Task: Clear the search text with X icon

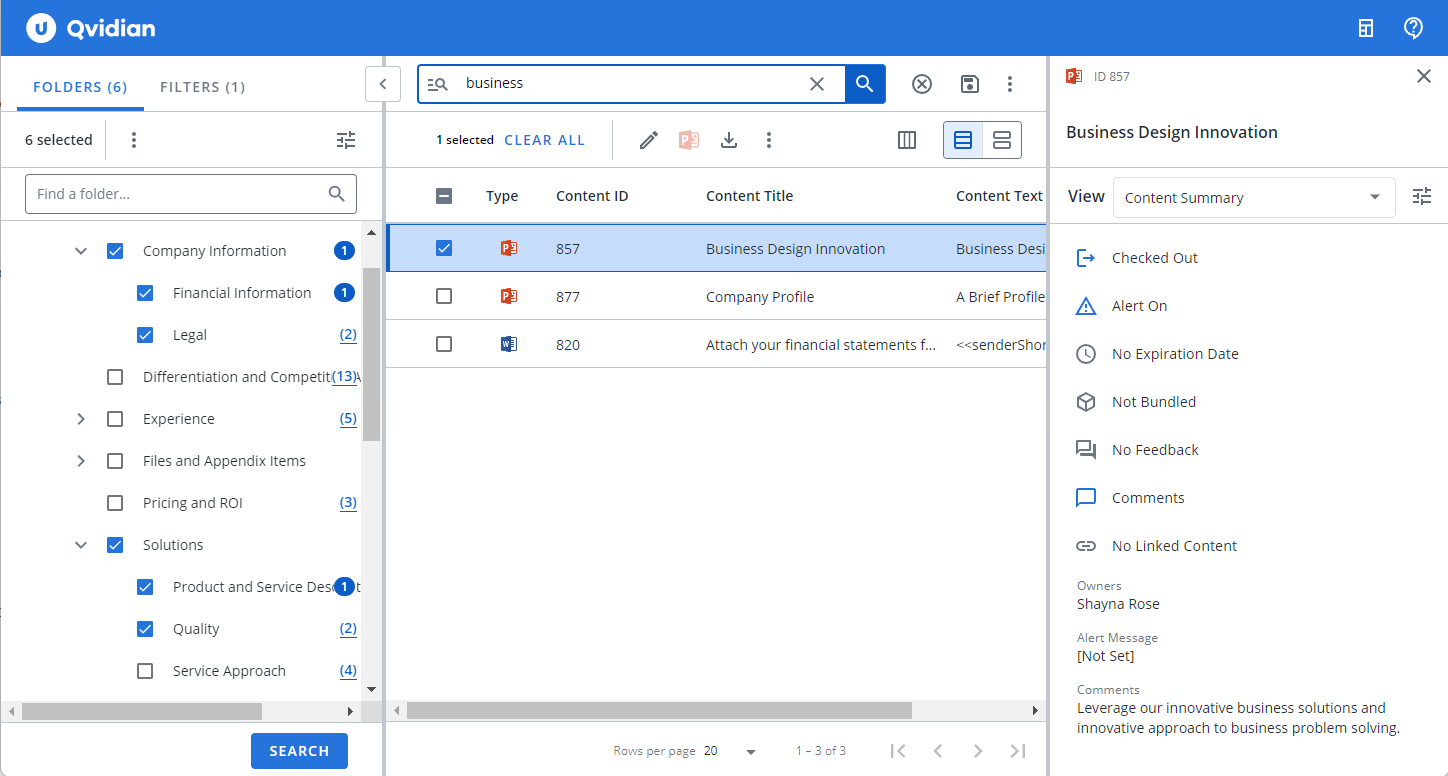Action: (817, 84)
